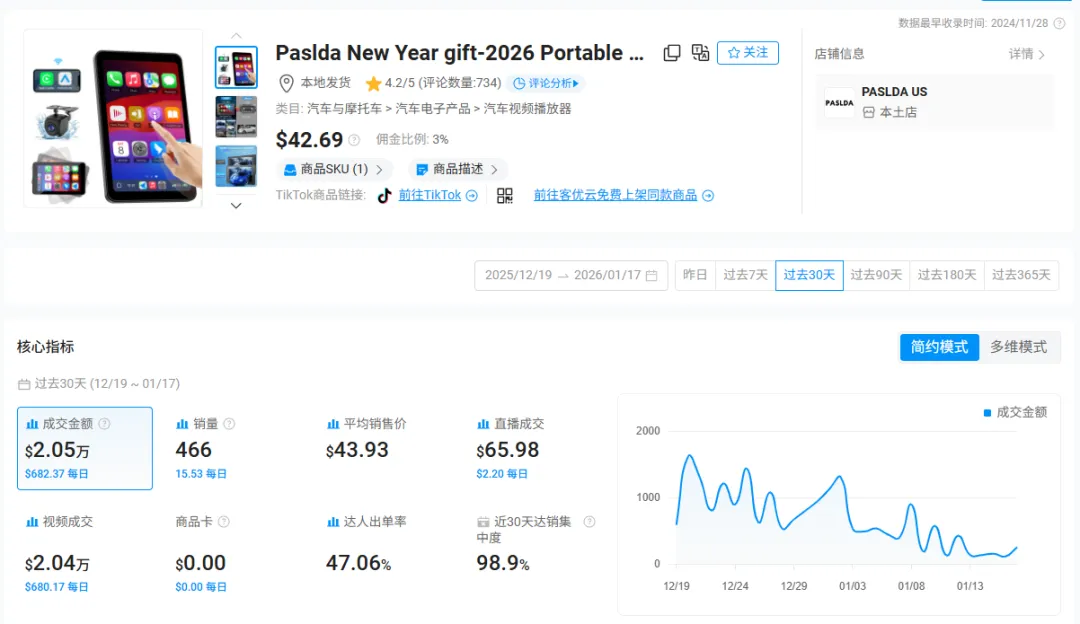Screen dimensions: 1080x624
Task: Select the second product image thumbnail
Action: click(x=236, y=117)
